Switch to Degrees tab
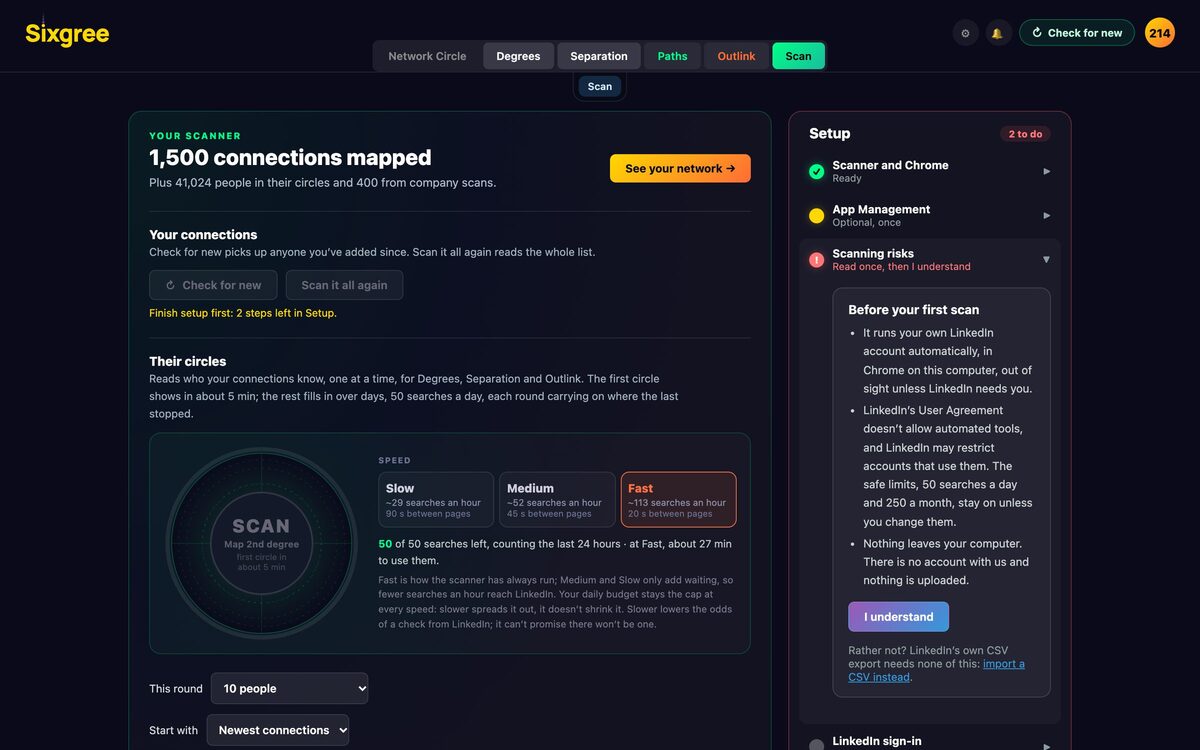1200x750 pixels. point(518,56)
